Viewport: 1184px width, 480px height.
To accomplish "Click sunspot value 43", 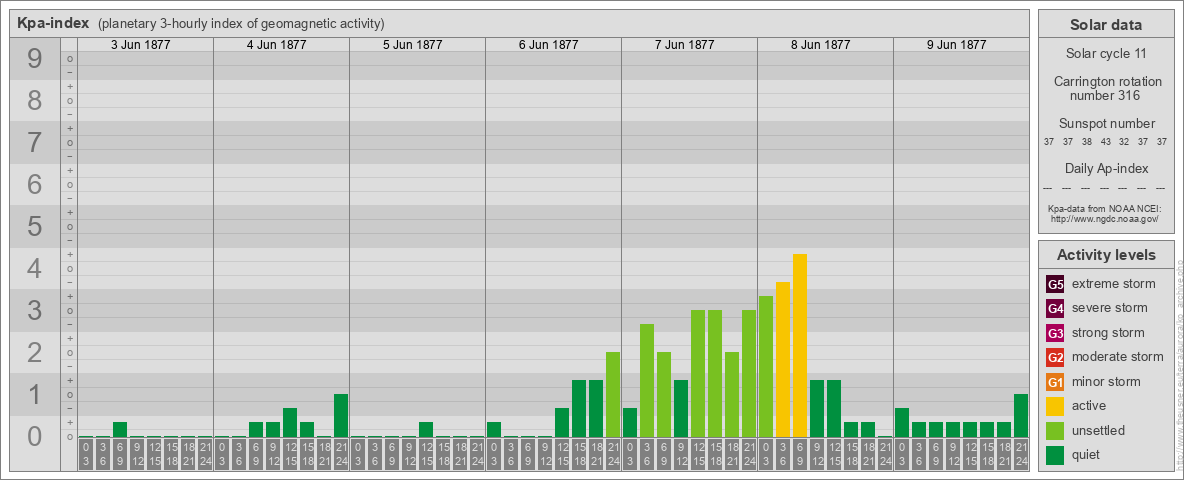I will (1105, 142).
